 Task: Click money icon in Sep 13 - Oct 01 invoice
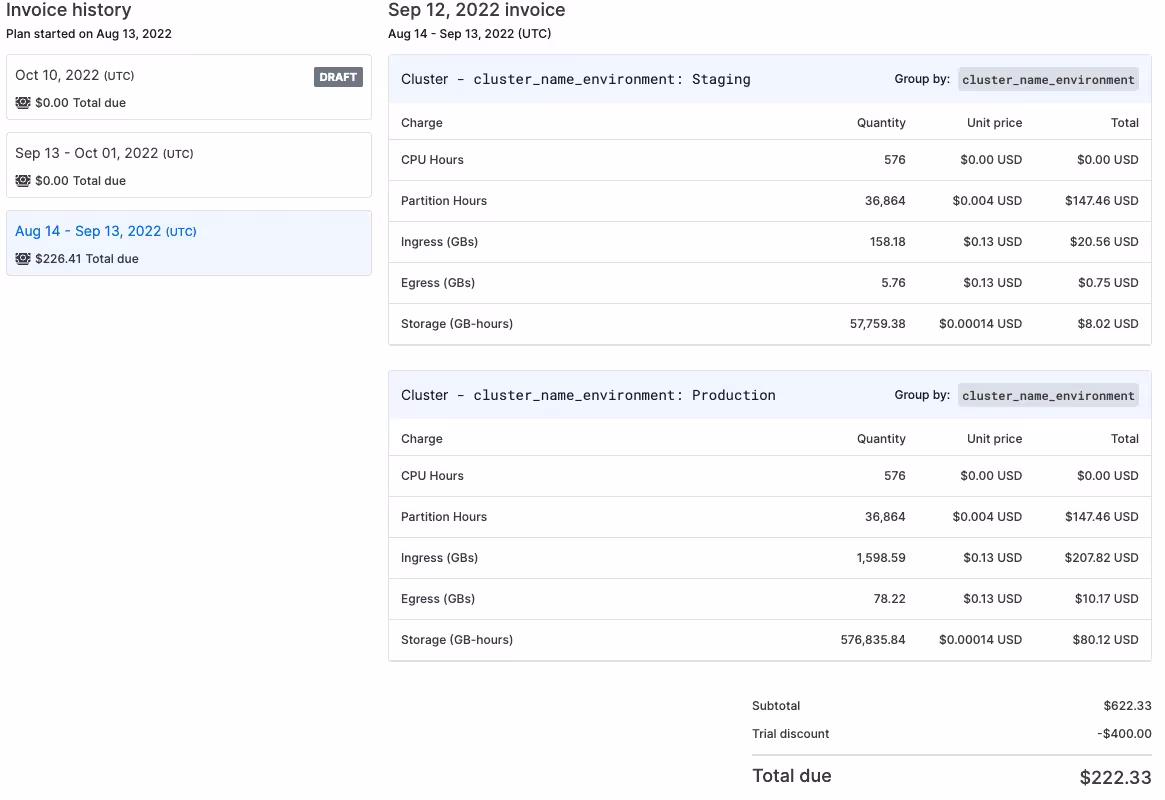(x=23, y=181)
